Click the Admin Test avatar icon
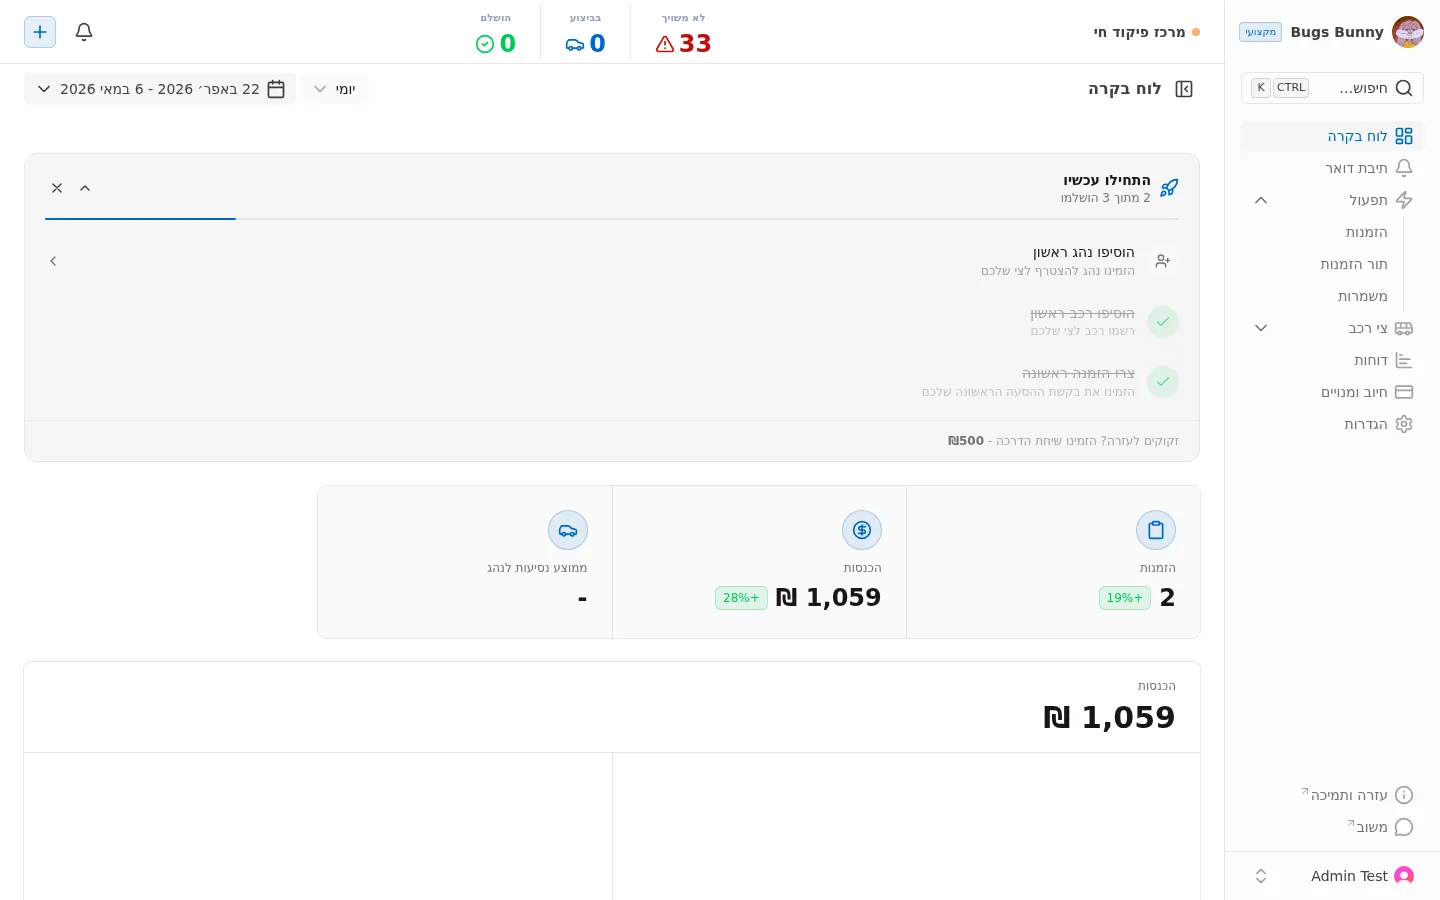The height and width of the screenshot is (900, 1440). pyautogui.click(x=1404, y=876)
